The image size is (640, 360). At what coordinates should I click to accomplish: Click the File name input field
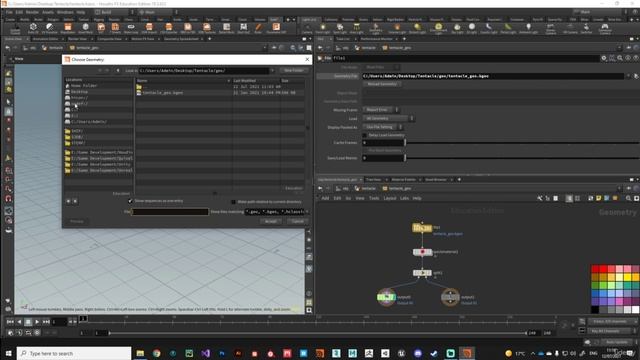click(x=170, y=212)
